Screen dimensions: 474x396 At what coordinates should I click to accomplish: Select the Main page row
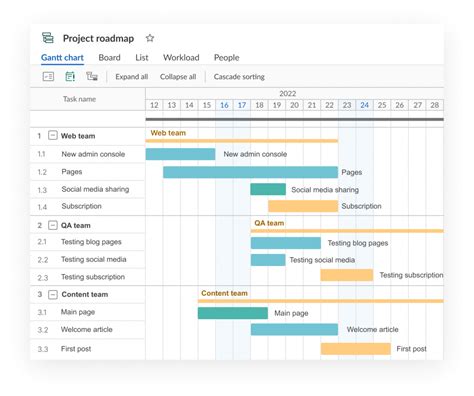click(87, 312)
